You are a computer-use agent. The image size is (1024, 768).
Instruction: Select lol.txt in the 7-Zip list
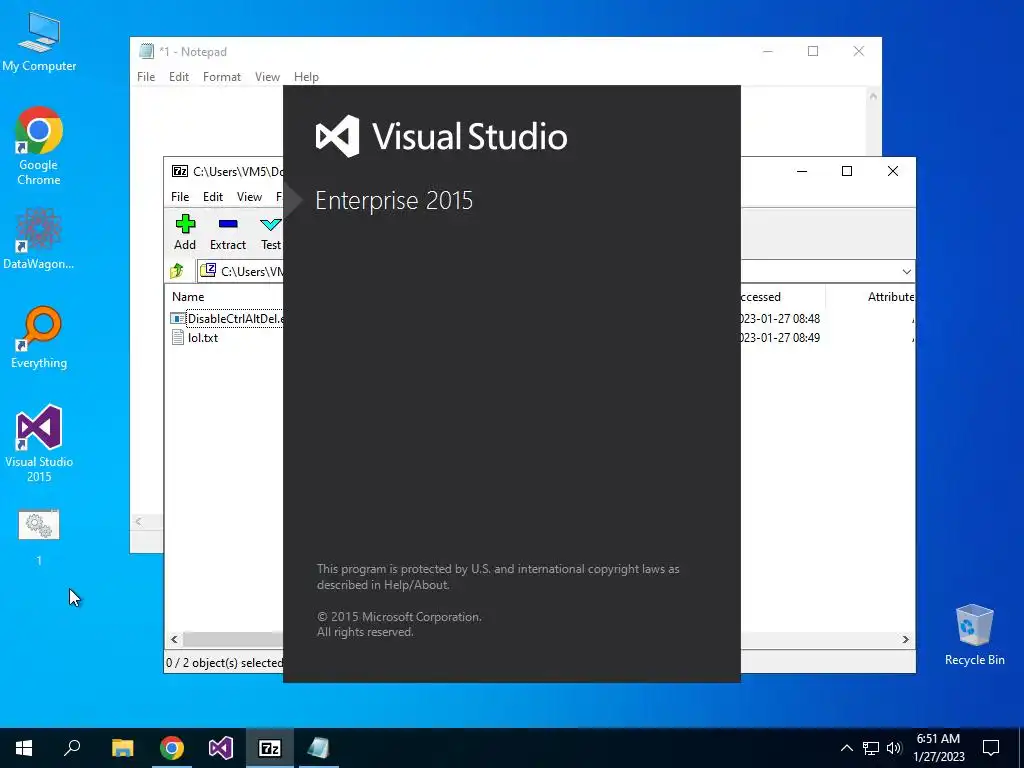click(x=195, y=338)
